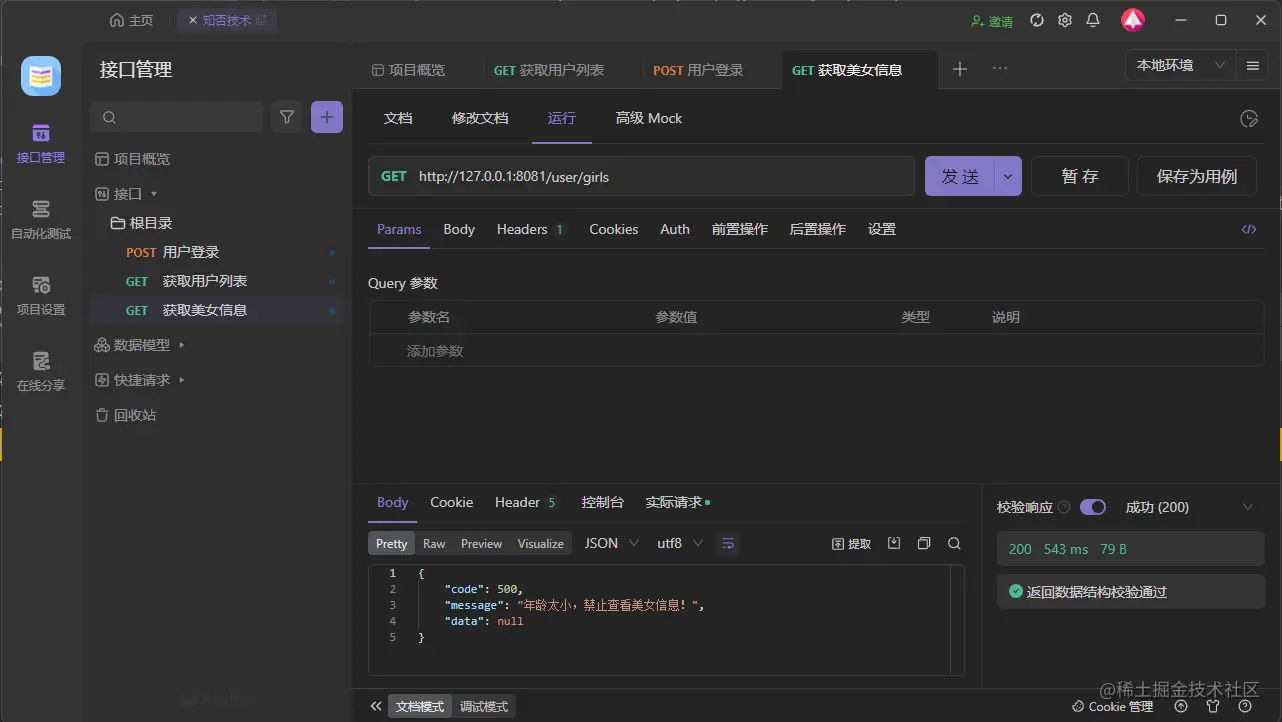Switch to 调试模式
This screenshot has height=722, width=1282.
pyautogui.click(x=484, y=706)
